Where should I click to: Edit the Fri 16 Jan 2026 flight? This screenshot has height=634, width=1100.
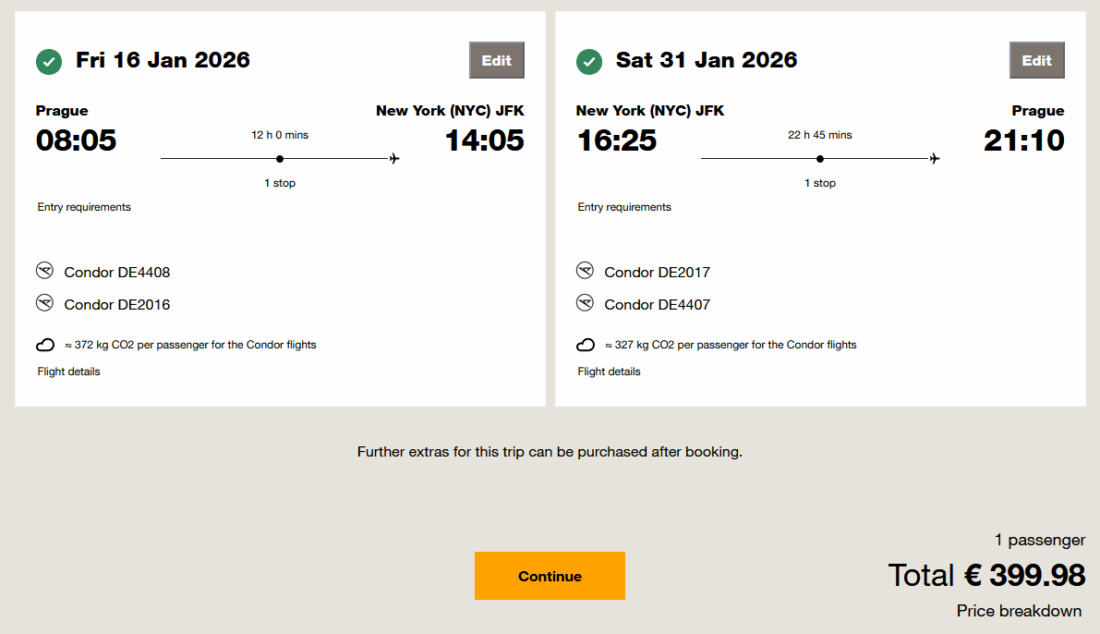click(x=497, y=60)
